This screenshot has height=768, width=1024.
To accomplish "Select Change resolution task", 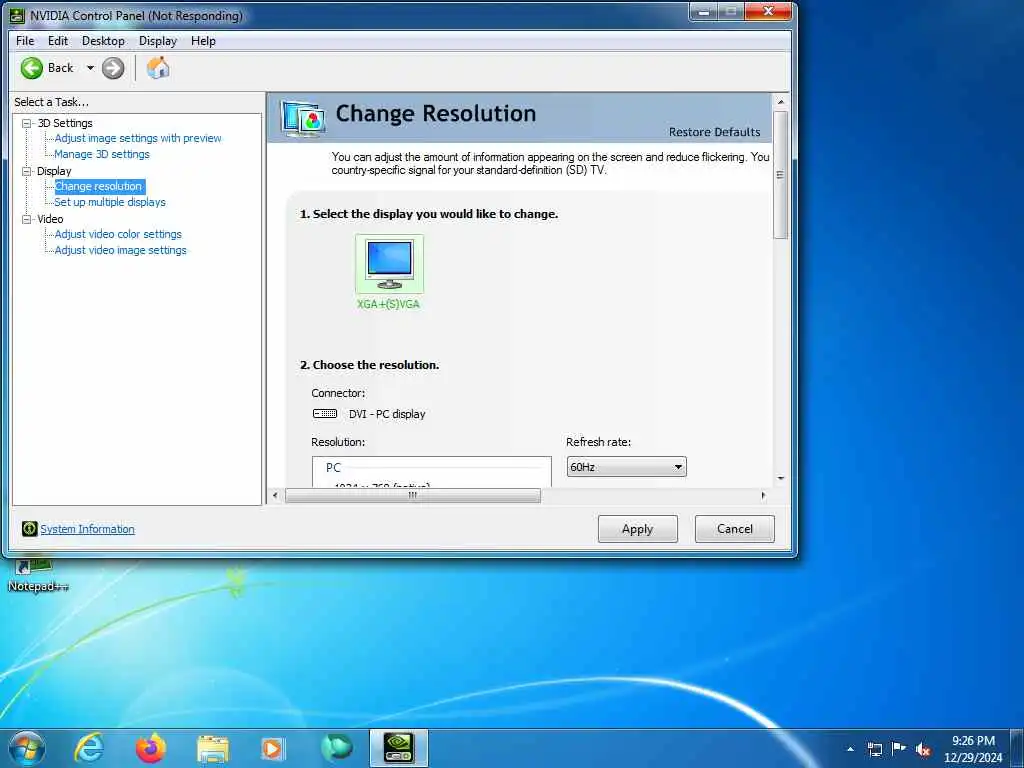I will pos(98,186).
